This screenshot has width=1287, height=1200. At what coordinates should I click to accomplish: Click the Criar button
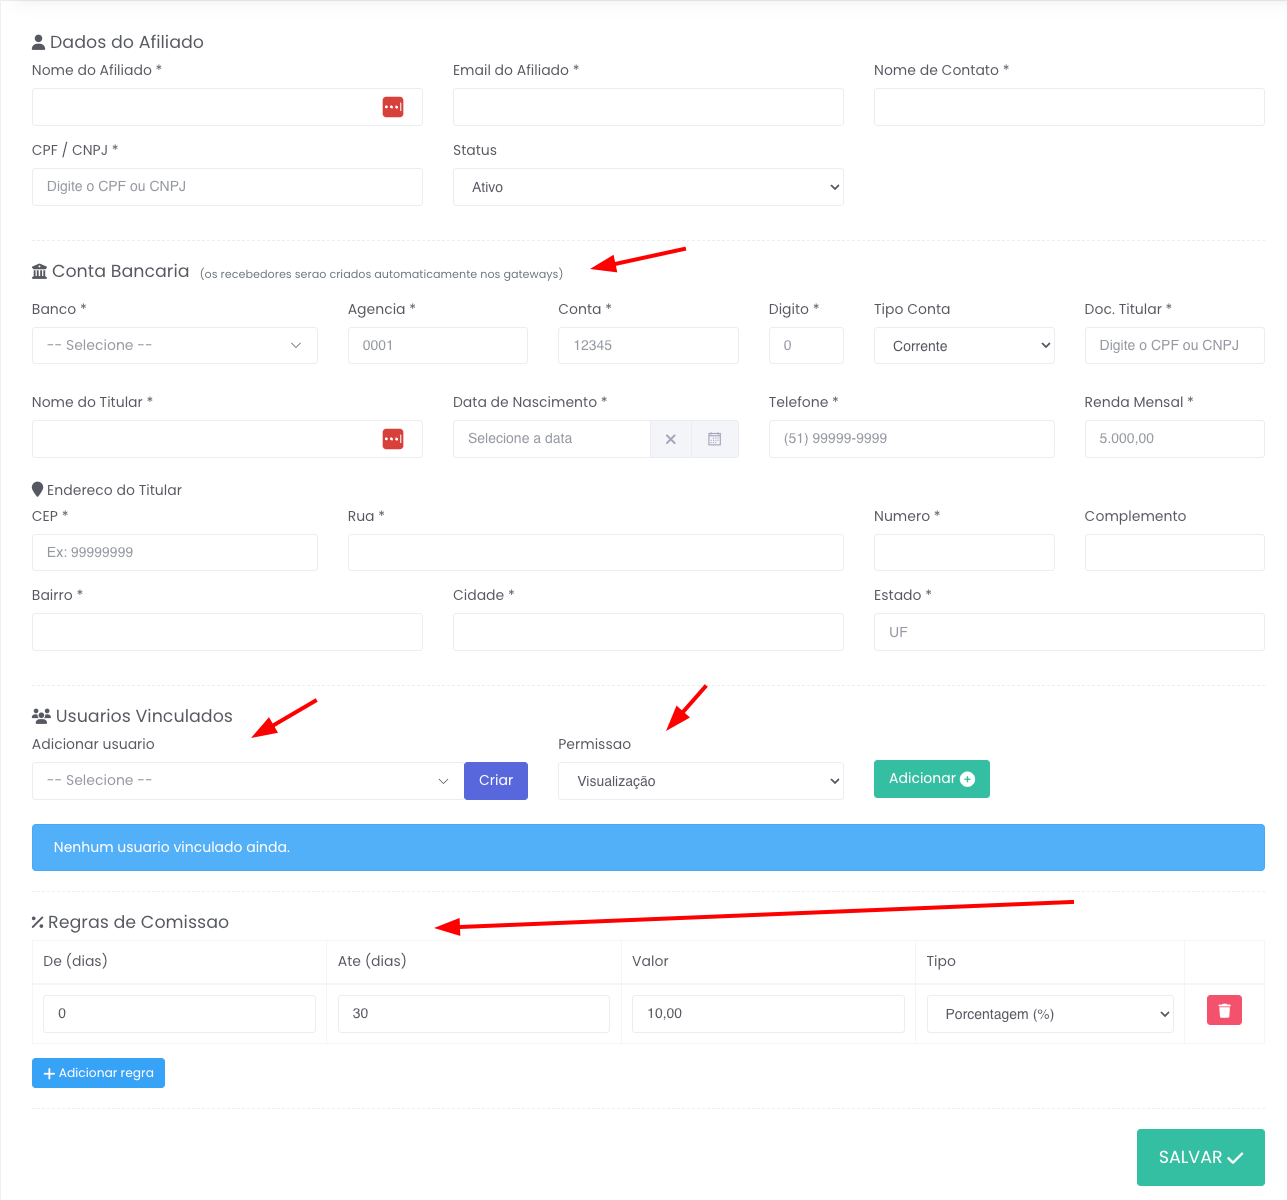[496, 781]
